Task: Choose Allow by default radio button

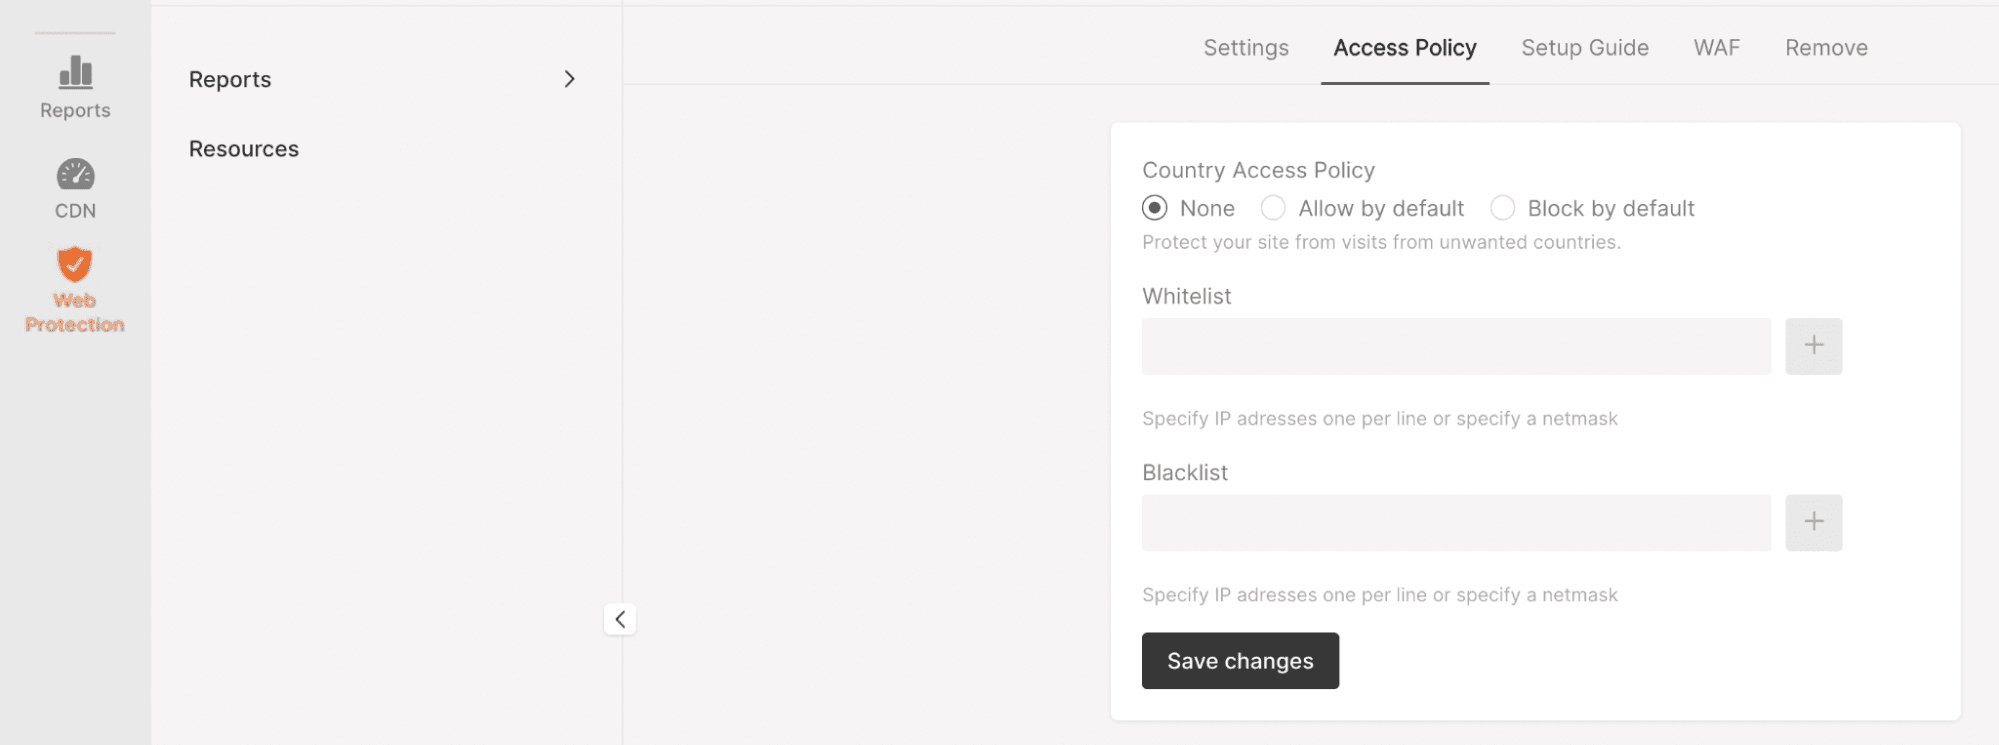Action: (x=1273, y=208)
